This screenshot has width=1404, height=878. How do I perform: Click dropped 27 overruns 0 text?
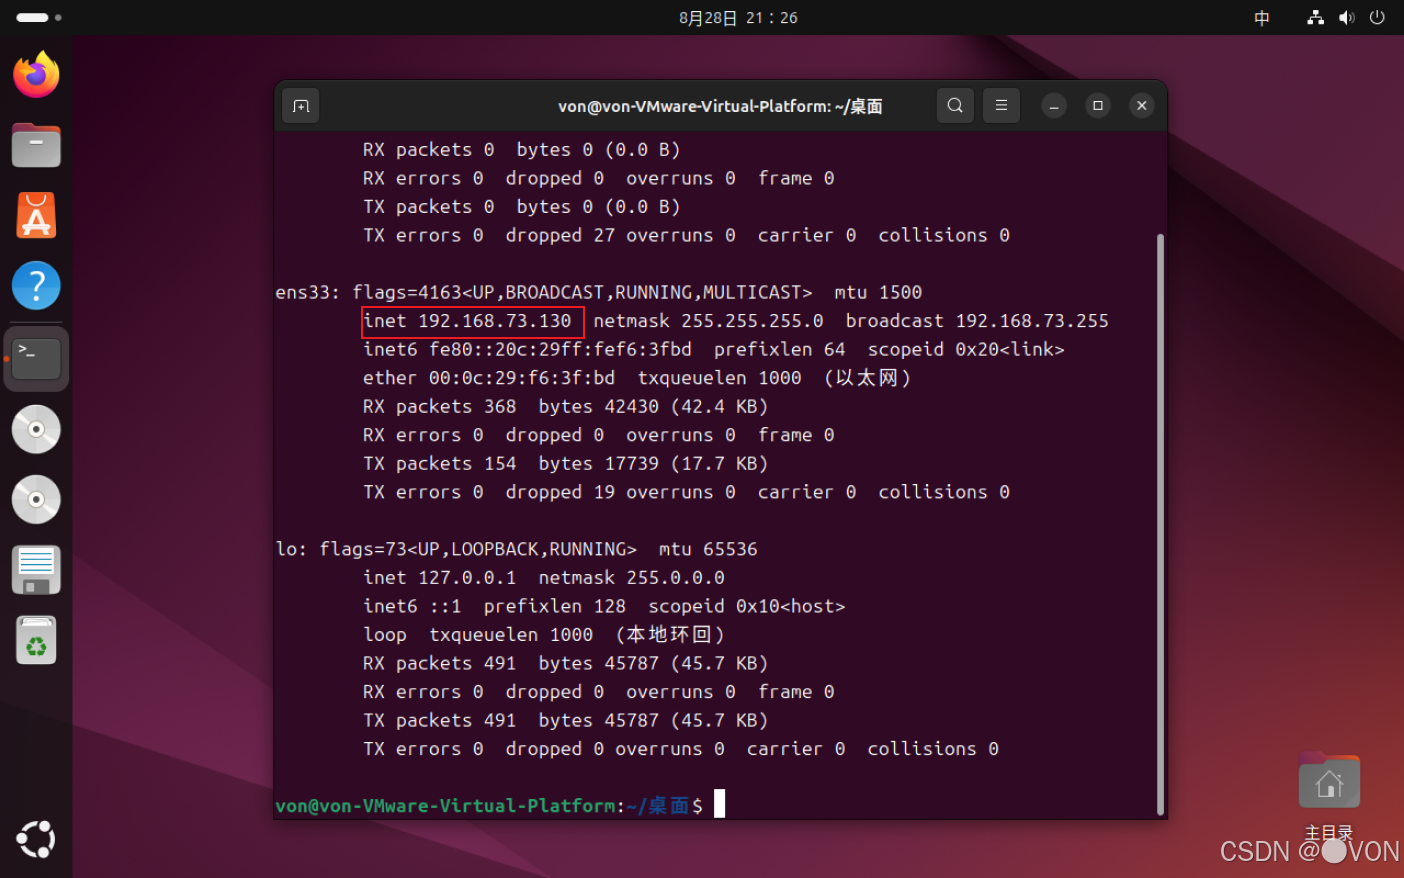620,236
